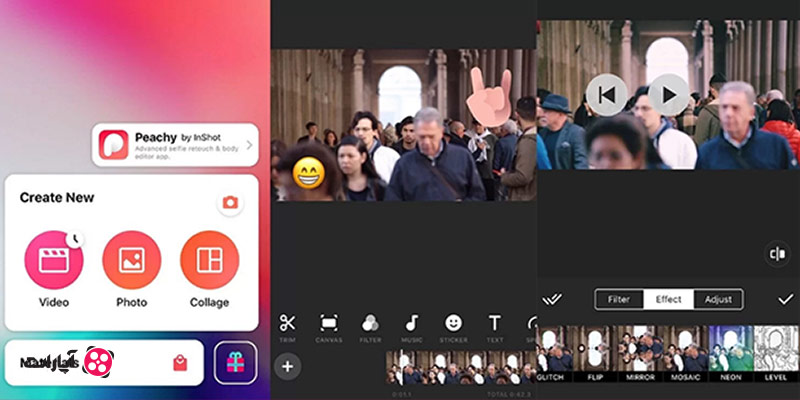Open recent drafts clock badge on Video
This screenshot has height=400, width=800.
[75, 238]
